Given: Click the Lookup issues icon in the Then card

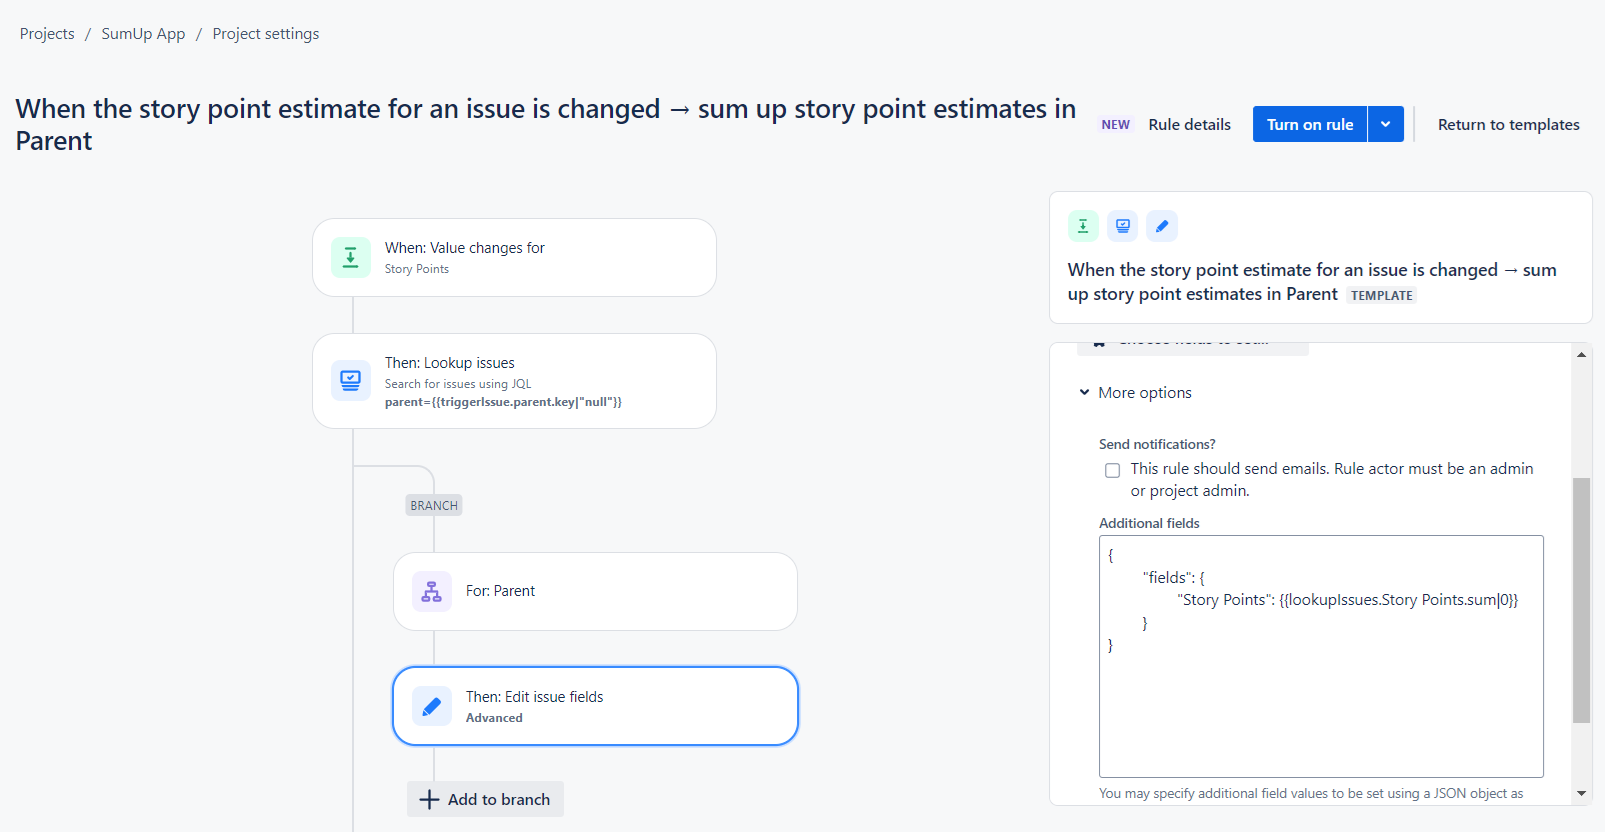Looking at the screenshot, I should 350,381.
